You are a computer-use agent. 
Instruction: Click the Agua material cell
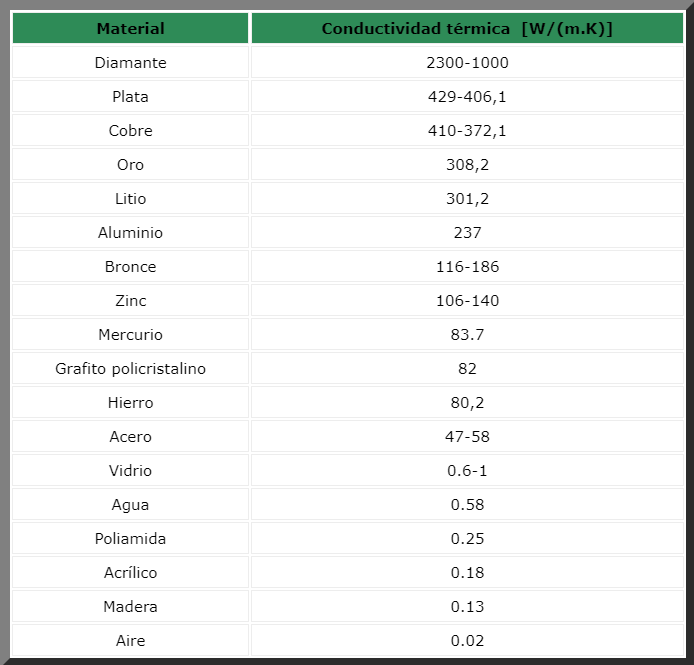(131, 505)
